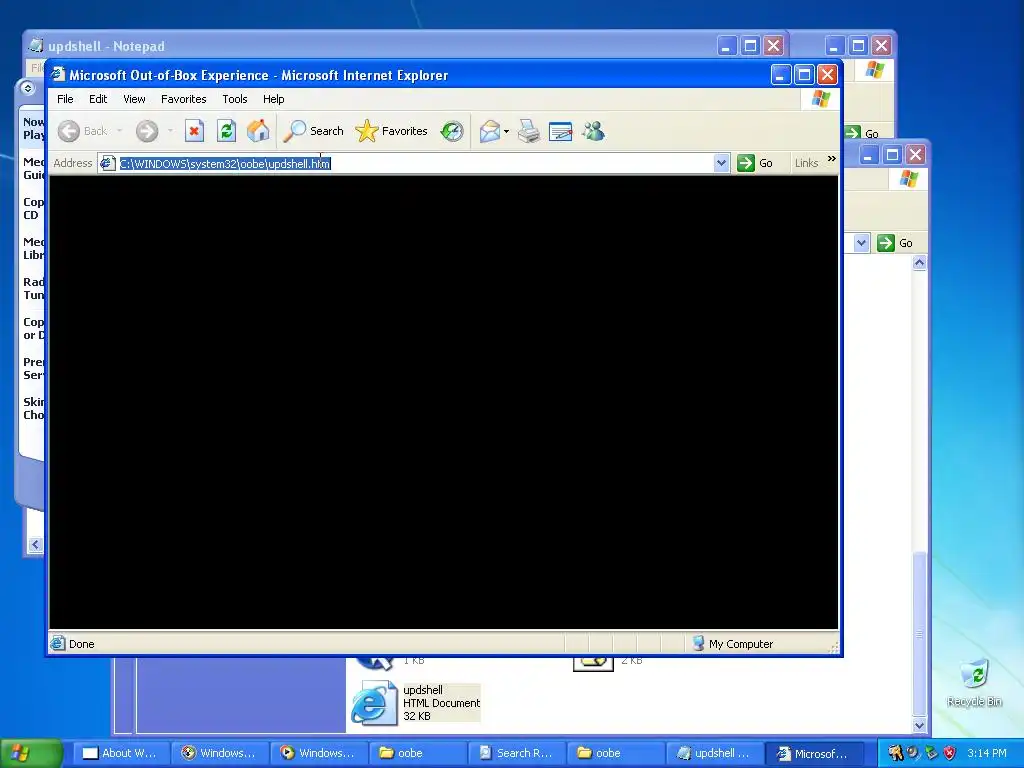Open the Favorites menu
The image size is (1024, 768).
184,99
